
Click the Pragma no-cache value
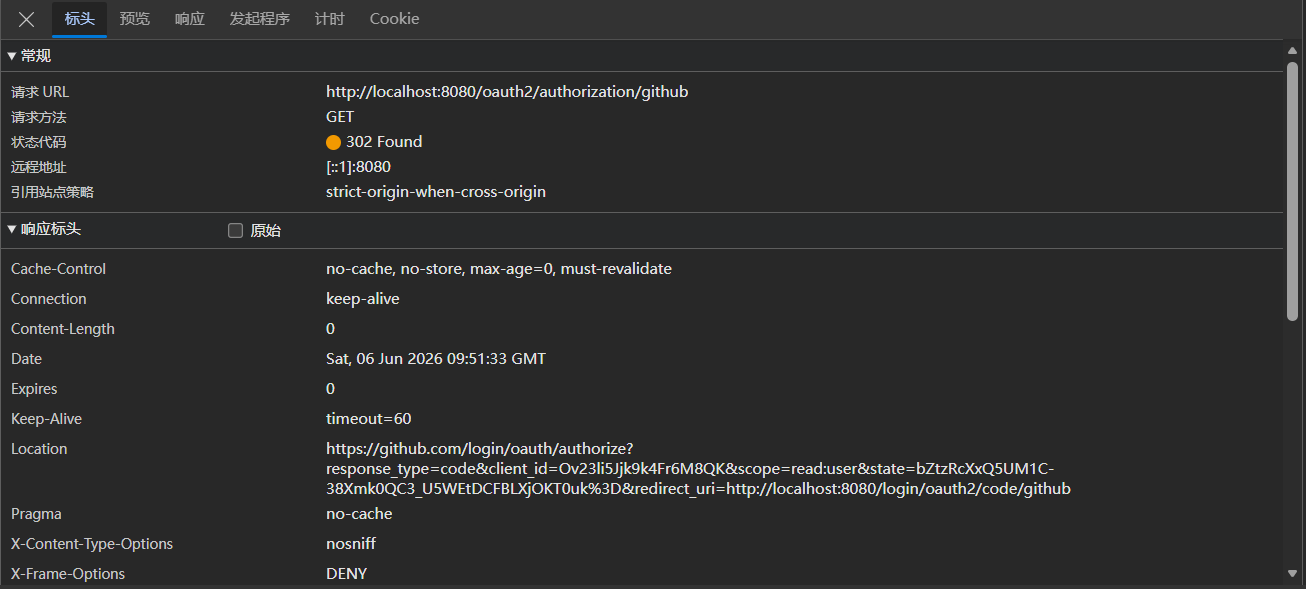359,514
